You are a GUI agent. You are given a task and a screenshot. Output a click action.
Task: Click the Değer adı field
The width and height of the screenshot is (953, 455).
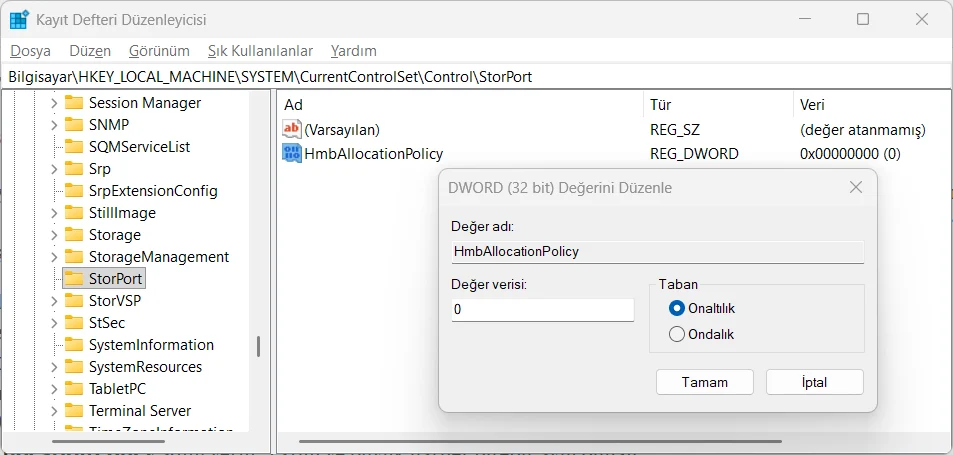[x=658, y=251]
